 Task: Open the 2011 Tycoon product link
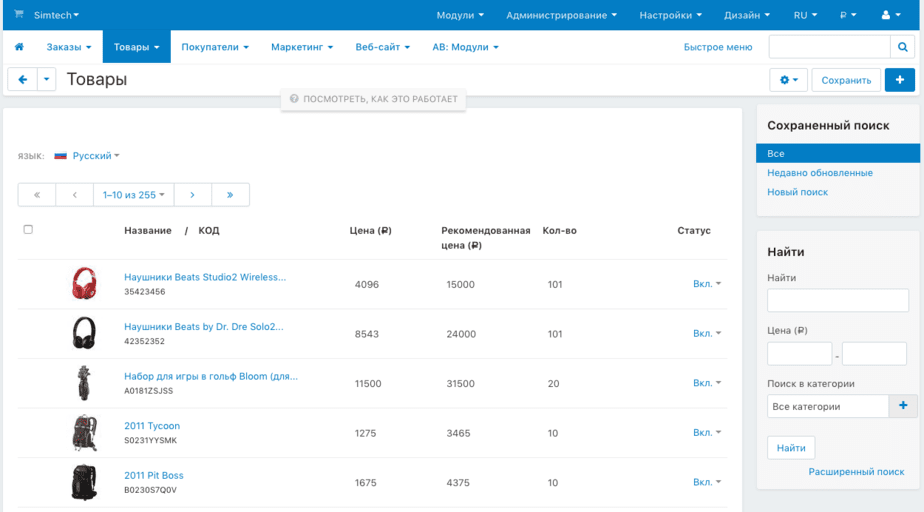152,425
